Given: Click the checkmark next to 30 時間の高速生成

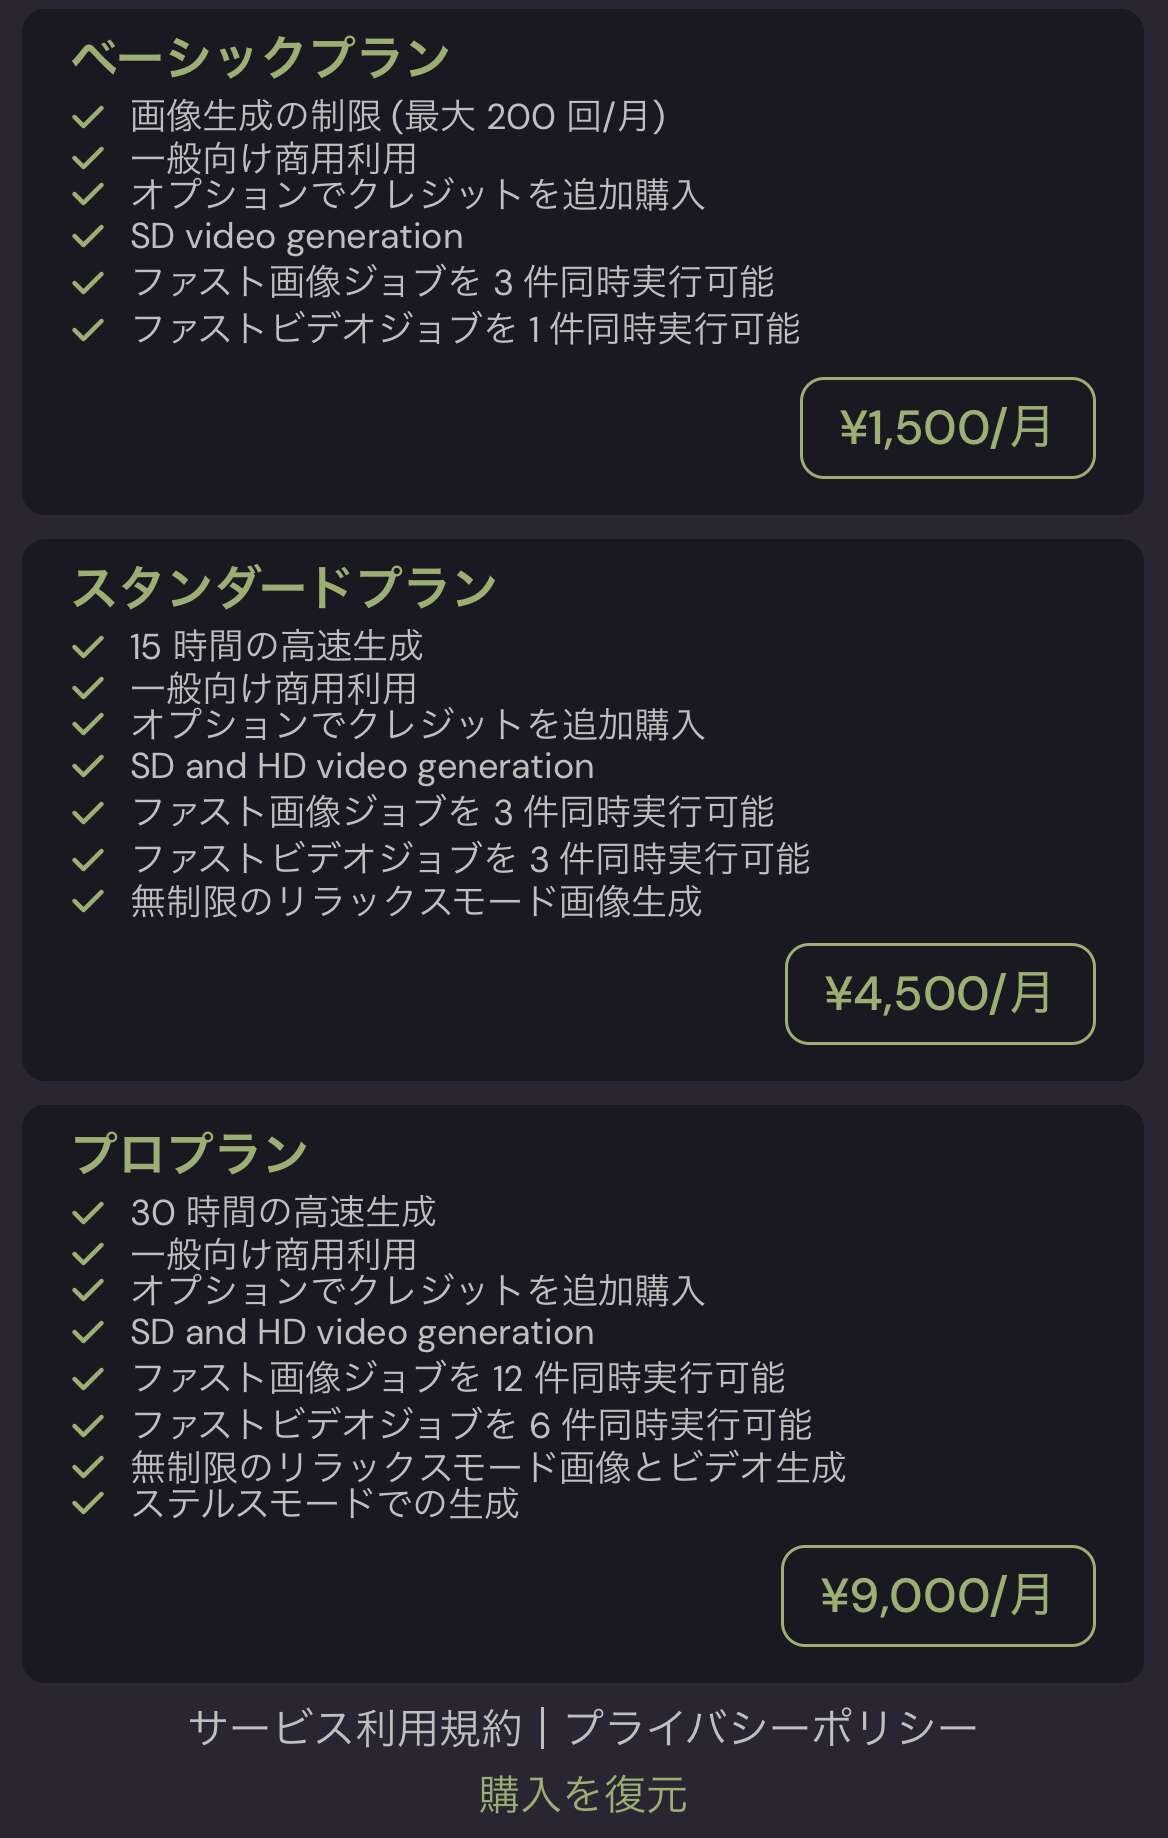Looking at the screenshot, I should coord(88,1213).
